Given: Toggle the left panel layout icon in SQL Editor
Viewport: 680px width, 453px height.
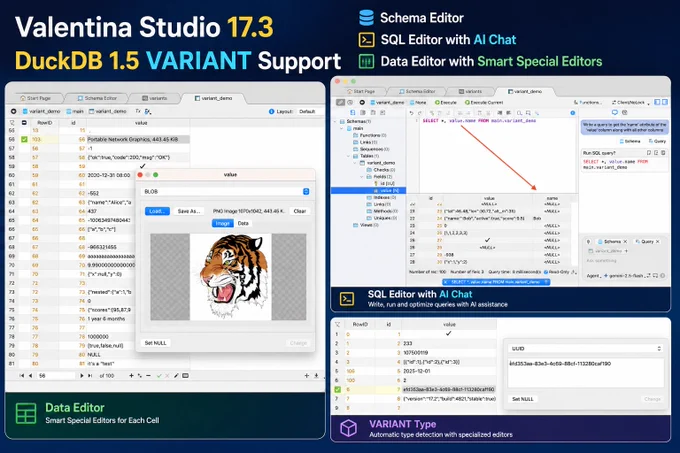Looking at the screenshot, I should [x=657, y=102].
